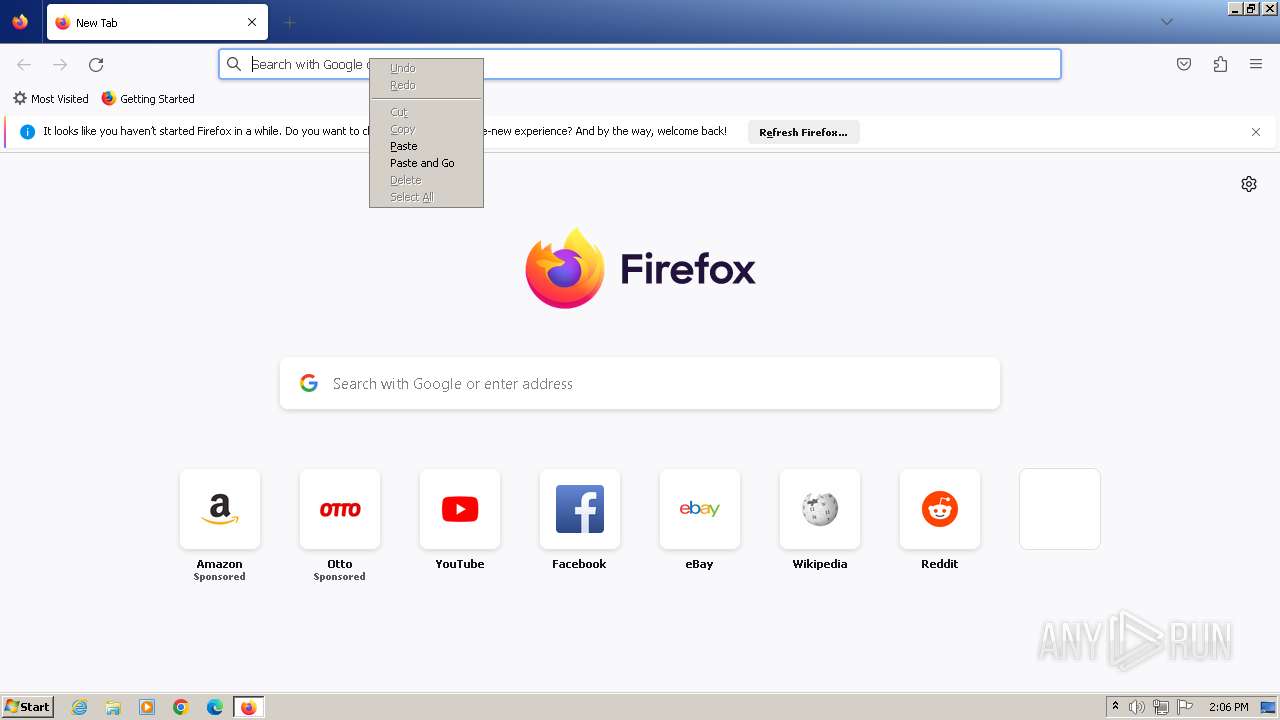
Task: Click Select All in context menu
Action: (426, 197)
